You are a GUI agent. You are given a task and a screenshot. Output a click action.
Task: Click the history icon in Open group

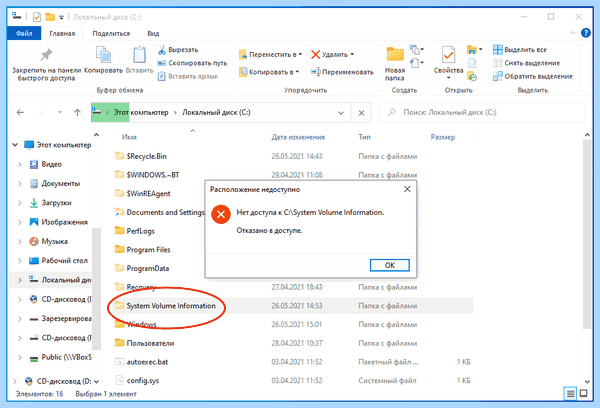click(472, 77)
